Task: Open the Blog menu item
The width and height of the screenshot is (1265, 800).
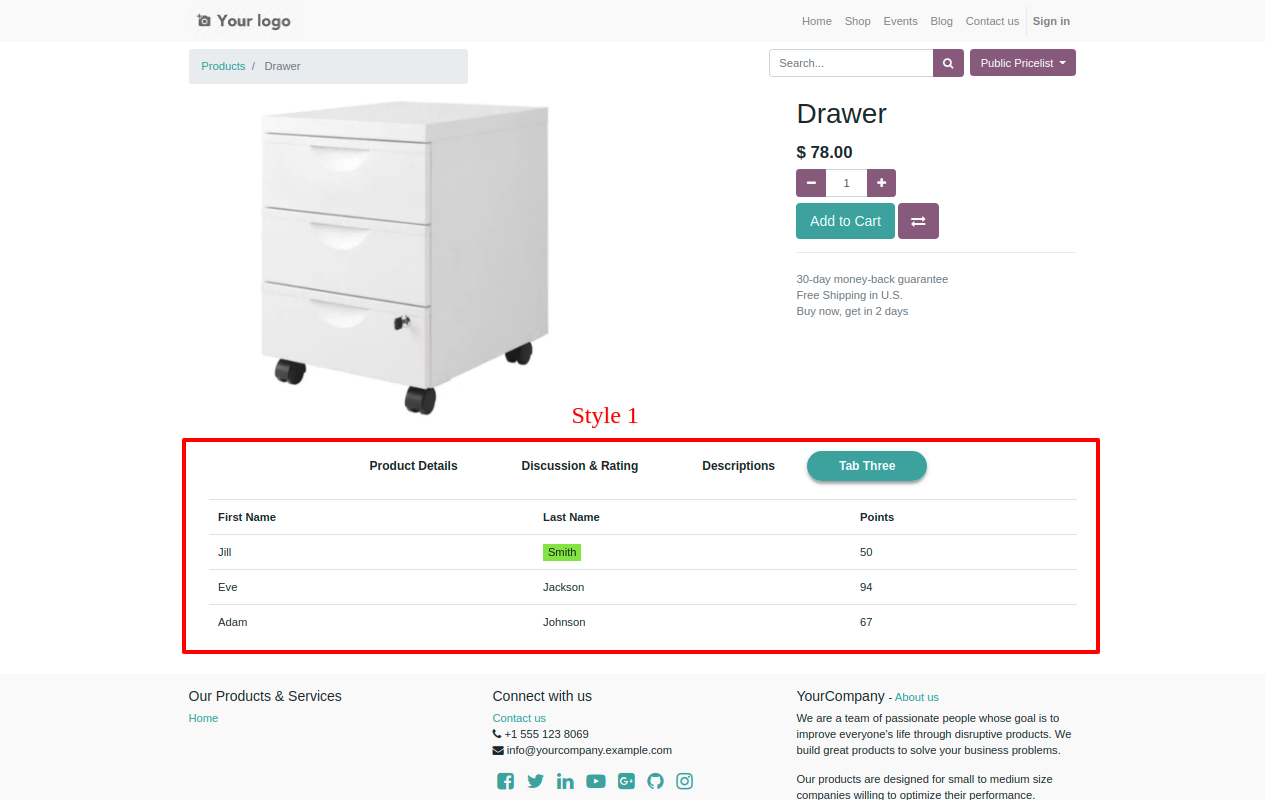Action: 942,21
